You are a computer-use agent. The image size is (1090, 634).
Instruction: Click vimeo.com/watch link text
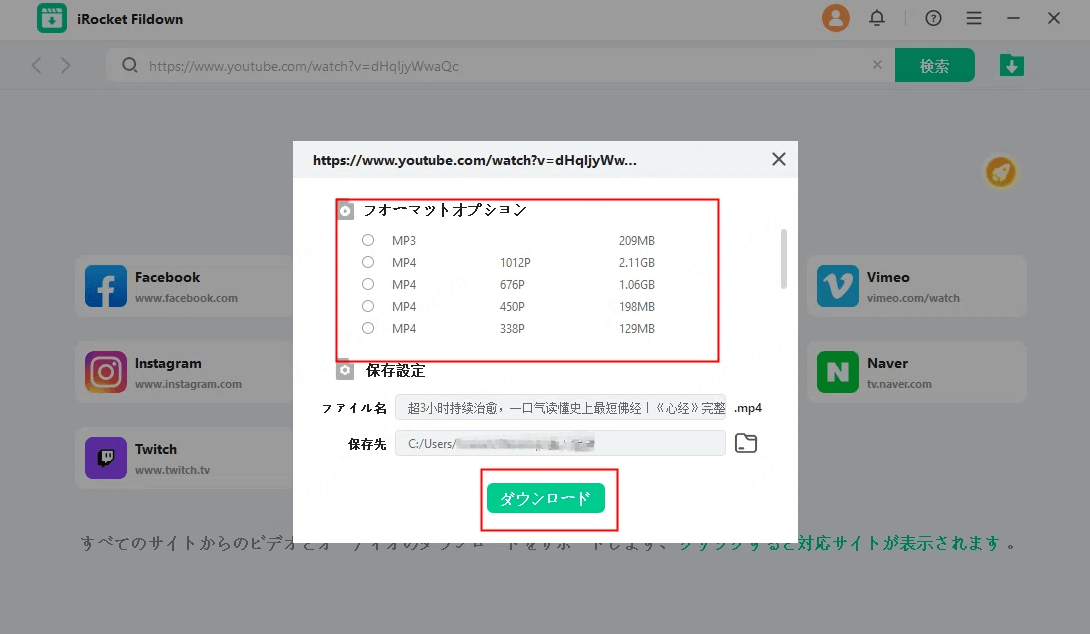pyautogui.click(x=913, y=298)
